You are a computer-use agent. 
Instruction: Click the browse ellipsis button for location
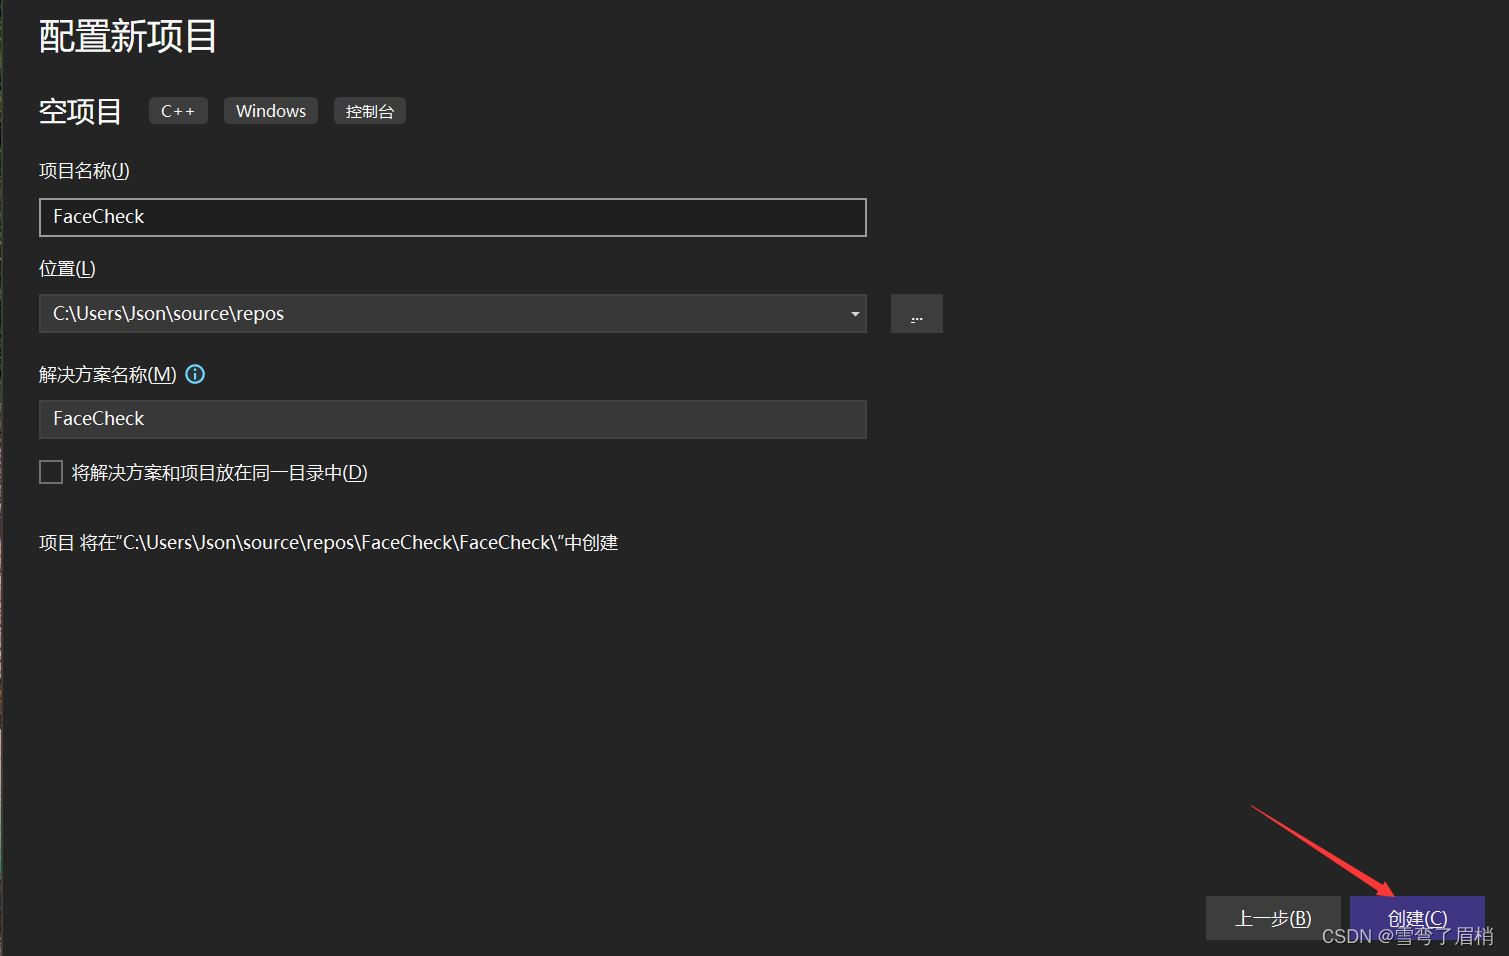(x=916, y=314)
